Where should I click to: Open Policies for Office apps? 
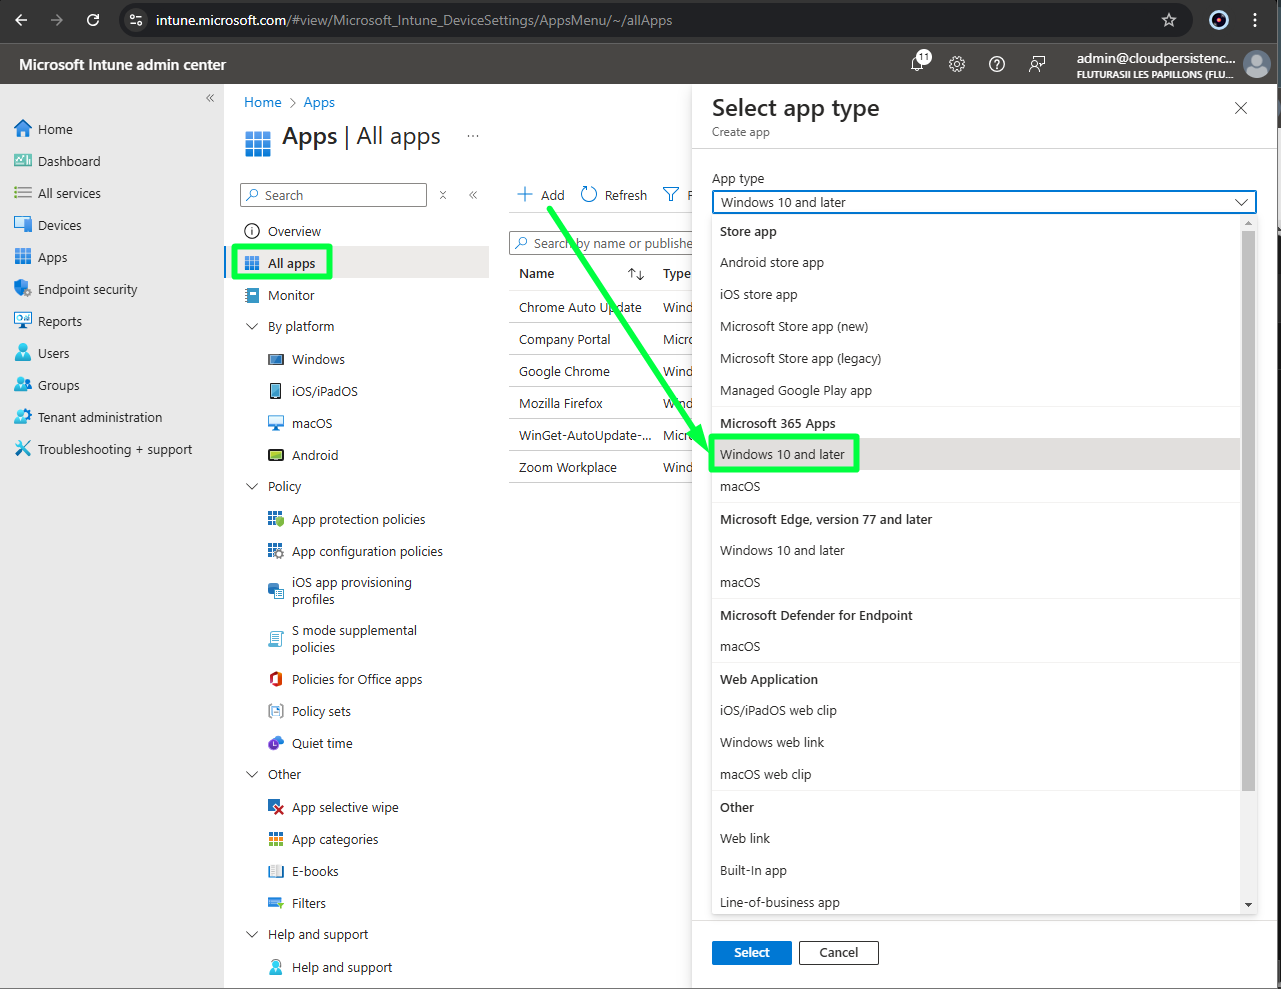[357, 679]
